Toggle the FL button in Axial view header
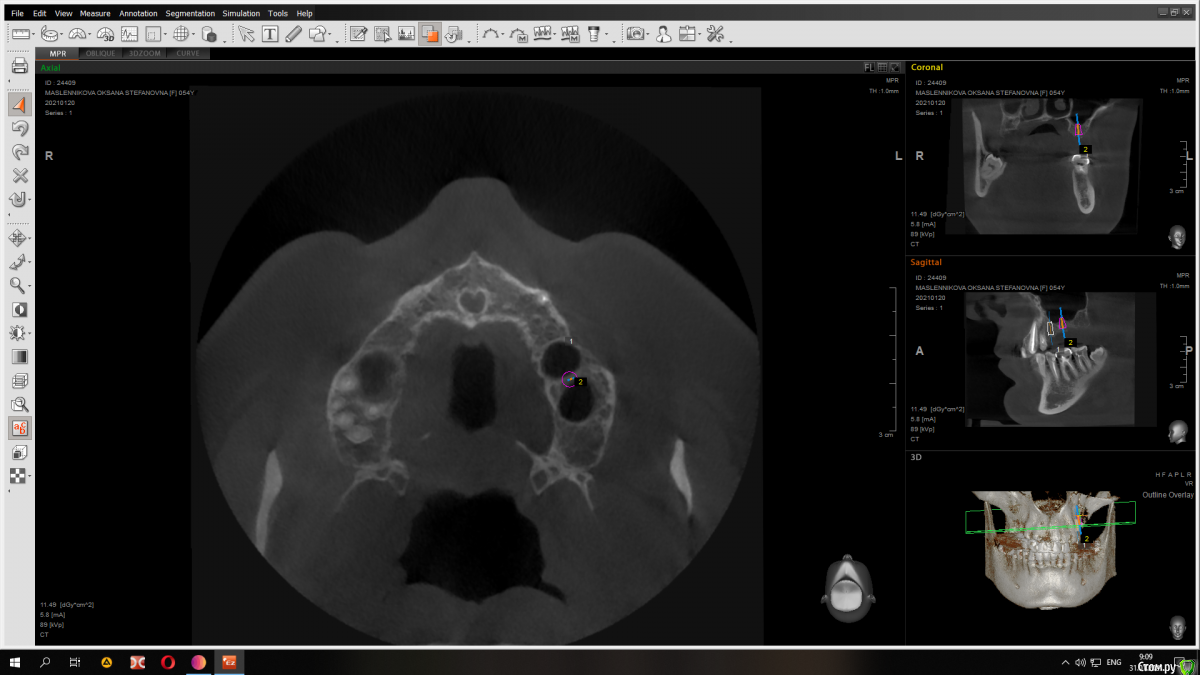 tap(869, 67)
